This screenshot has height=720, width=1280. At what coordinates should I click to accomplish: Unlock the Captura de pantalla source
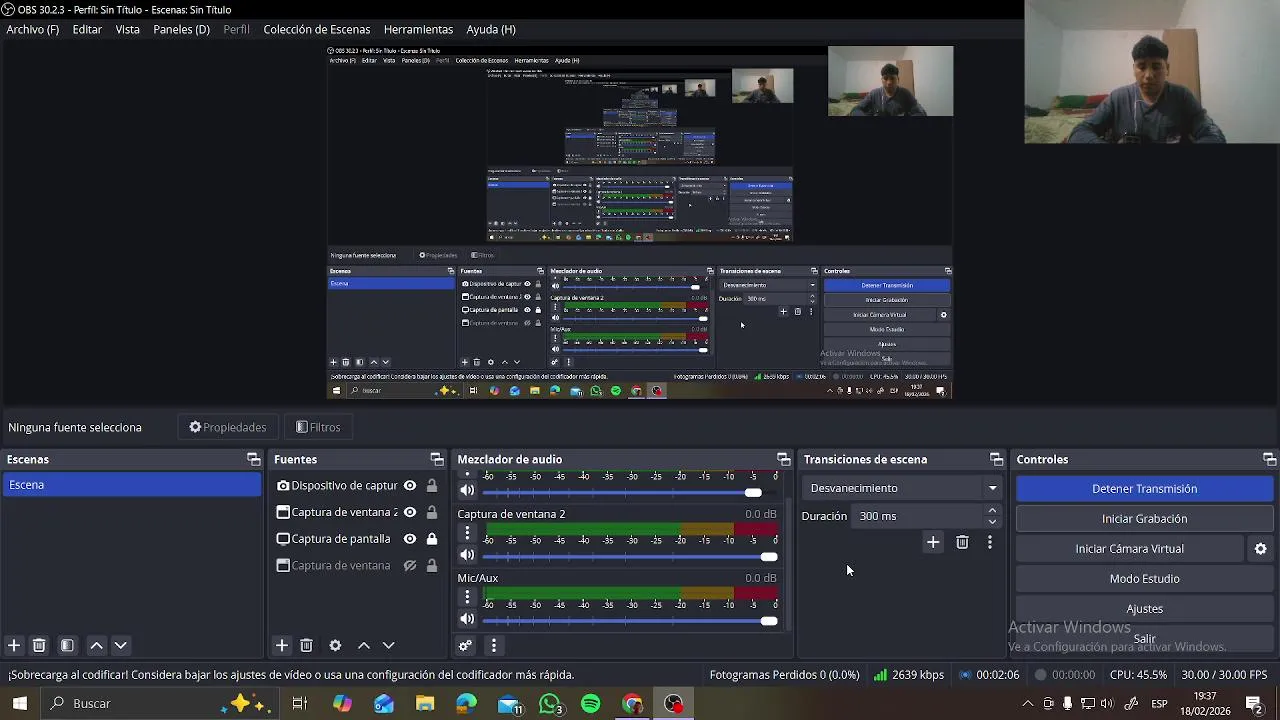coord(432,539)
